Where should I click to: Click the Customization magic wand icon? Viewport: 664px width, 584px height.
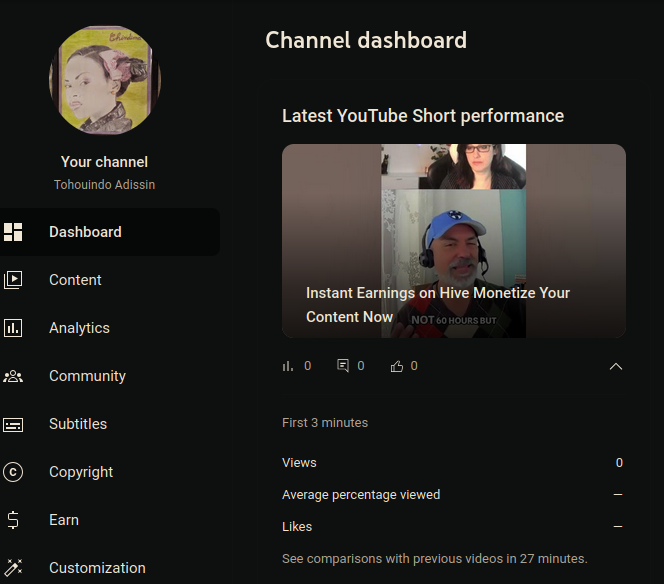pos(13,568)
